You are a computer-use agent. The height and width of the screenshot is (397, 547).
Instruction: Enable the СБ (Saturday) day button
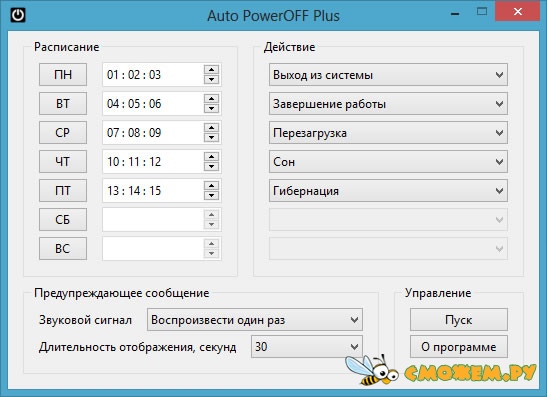click(x=63, y=219)
